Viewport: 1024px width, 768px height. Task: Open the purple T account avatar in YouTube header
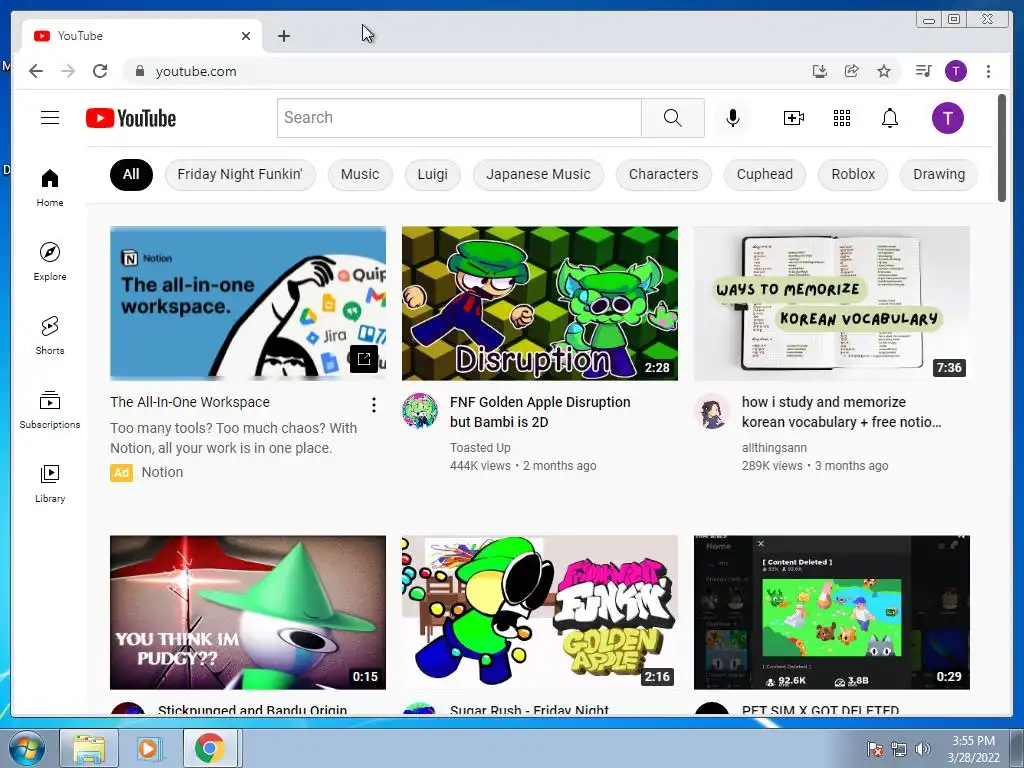coord(948,118)
